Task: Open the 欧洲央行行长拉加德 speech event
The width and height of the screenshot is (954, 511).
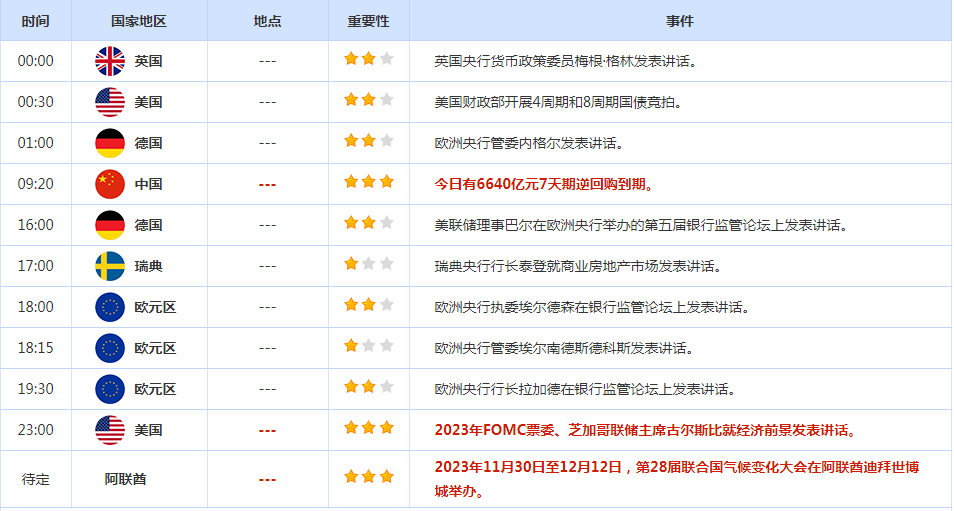Action: [585, 389]
